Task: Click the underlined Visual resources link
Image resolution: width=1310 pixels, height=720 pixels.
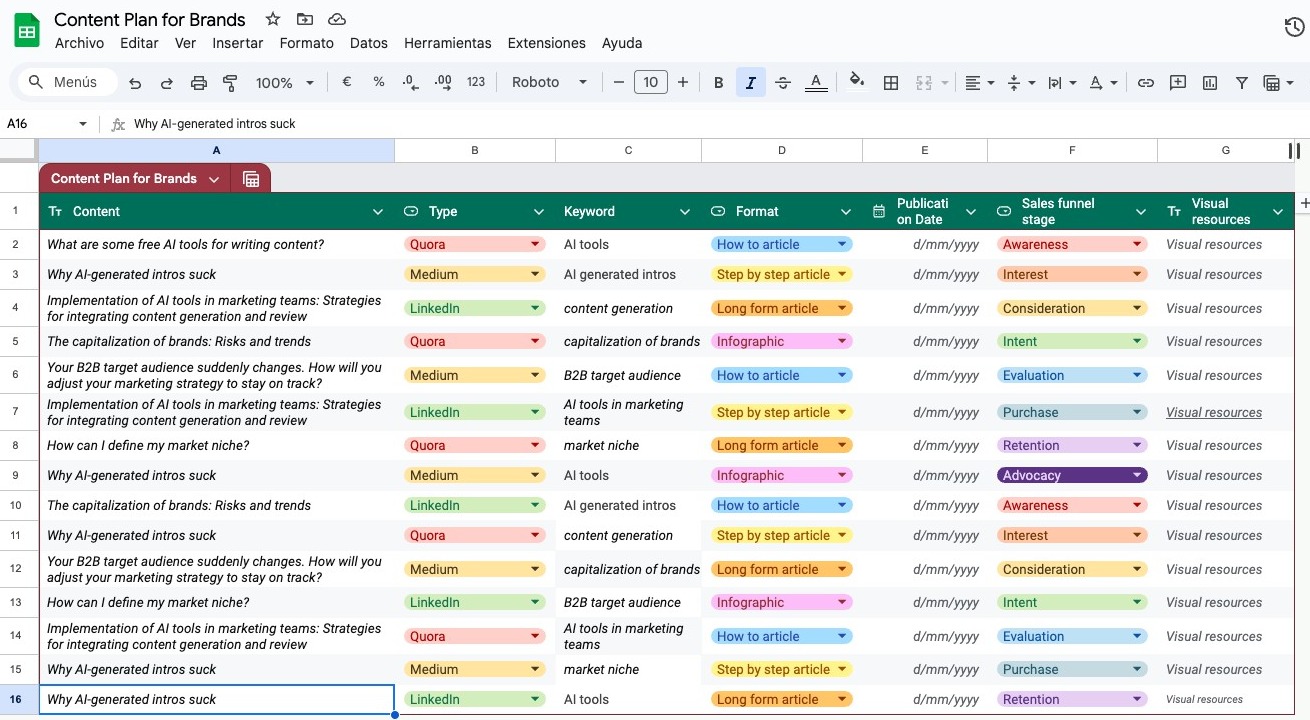Action: (x=1214, y=412)
